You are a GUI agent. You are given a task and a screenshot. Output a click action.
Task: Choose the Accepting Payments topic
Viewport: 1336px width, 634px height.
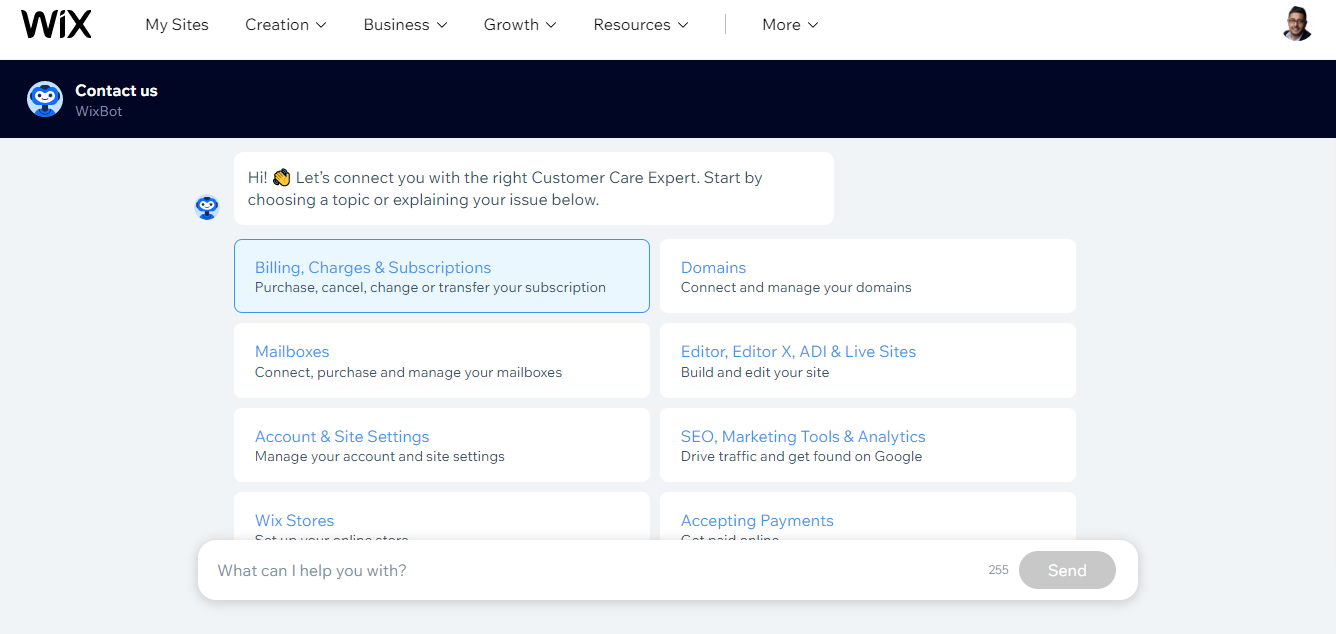point(867,518)
